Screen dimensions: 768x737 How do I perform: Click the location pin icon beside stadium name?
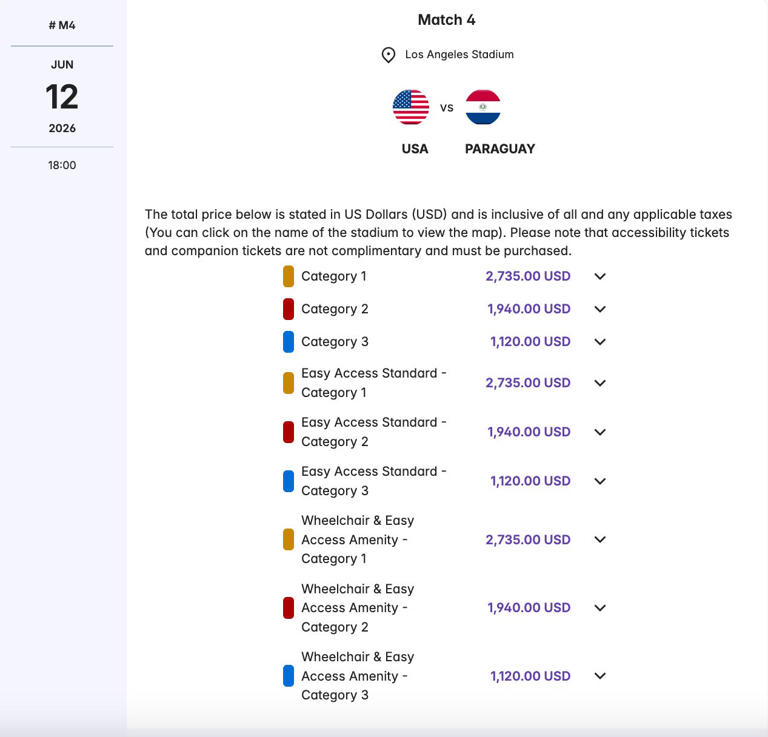pyautogui.click(x=389, y=55)
